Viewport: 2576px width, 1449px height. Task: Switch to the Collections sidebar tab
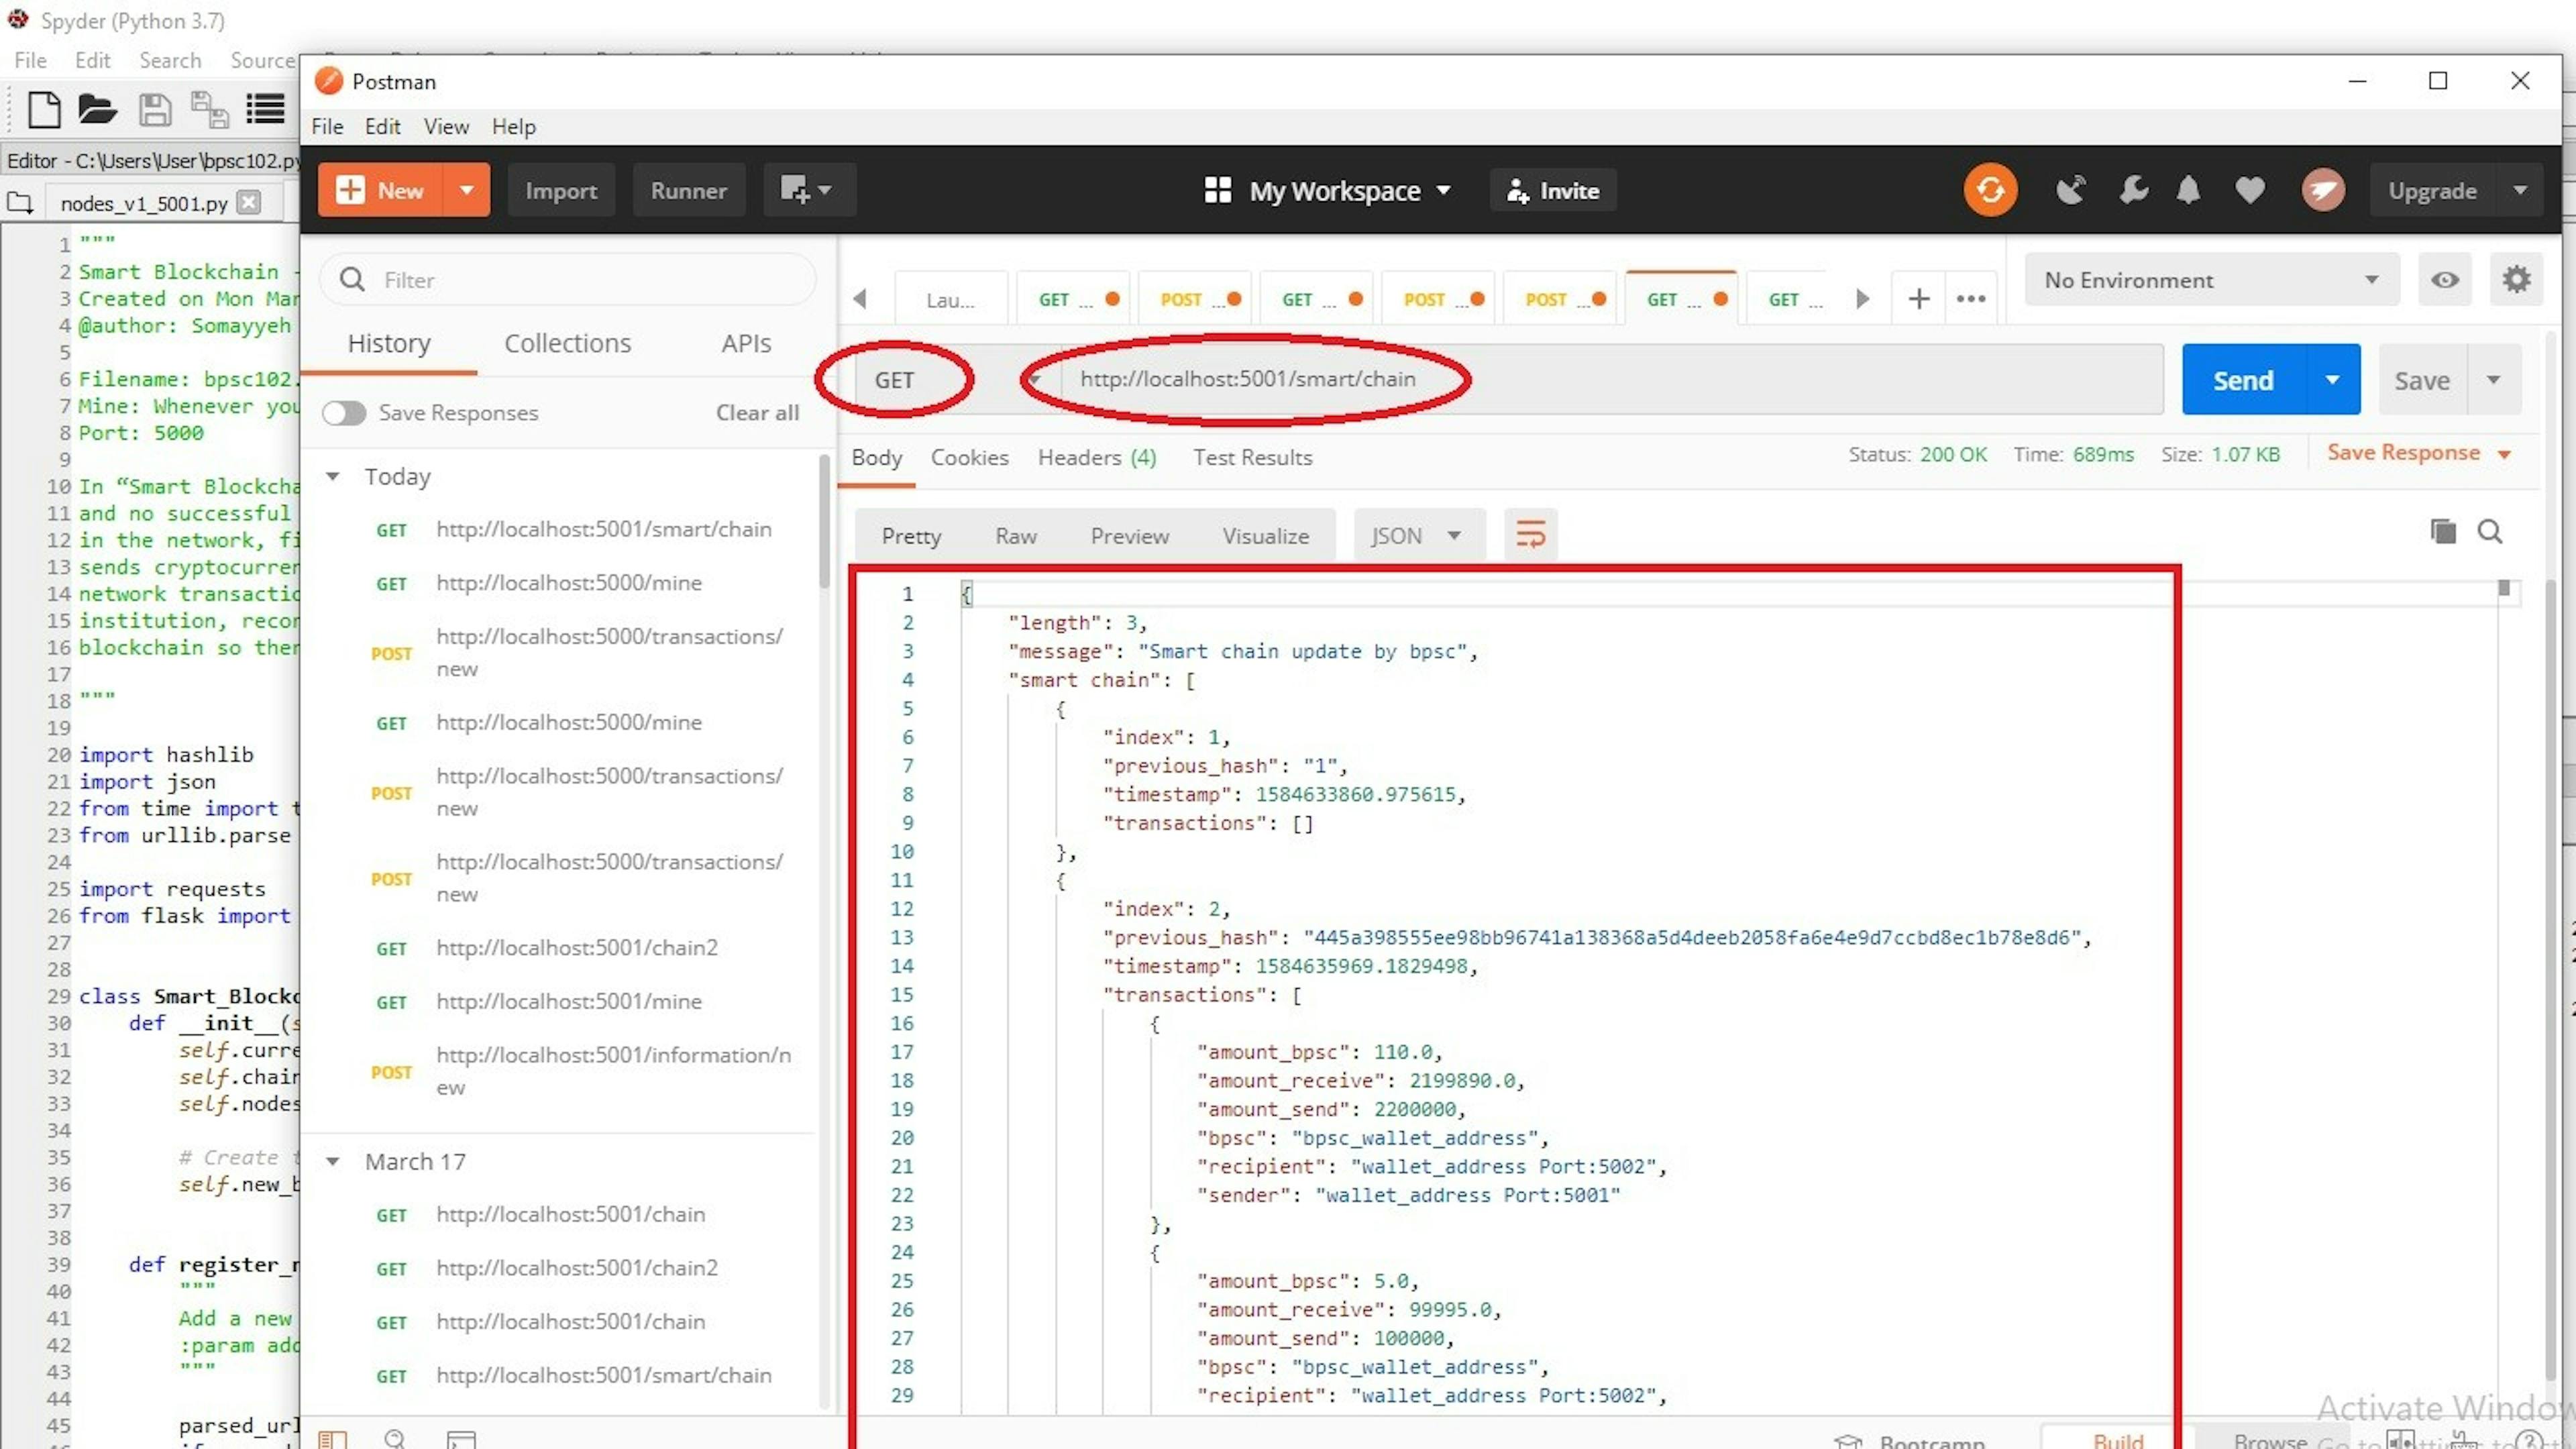567,343
